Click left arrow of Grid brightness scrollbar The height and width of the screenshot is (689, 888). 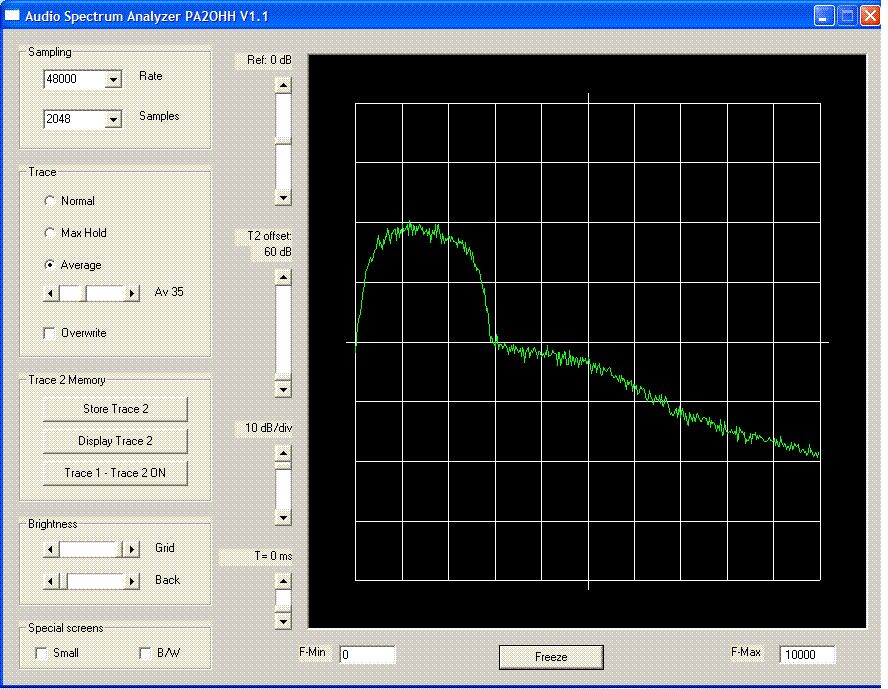pyautogui.click(x=51, y=549)
